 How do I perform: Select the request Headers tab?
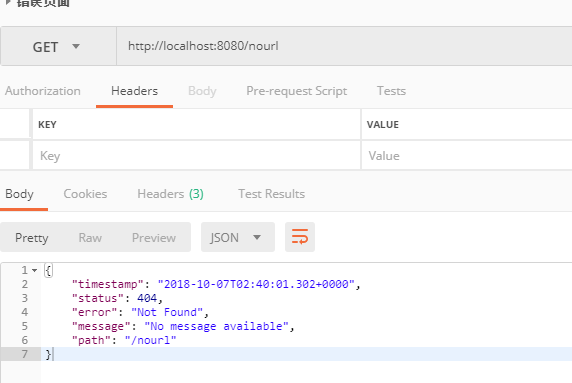pos(134,91)
